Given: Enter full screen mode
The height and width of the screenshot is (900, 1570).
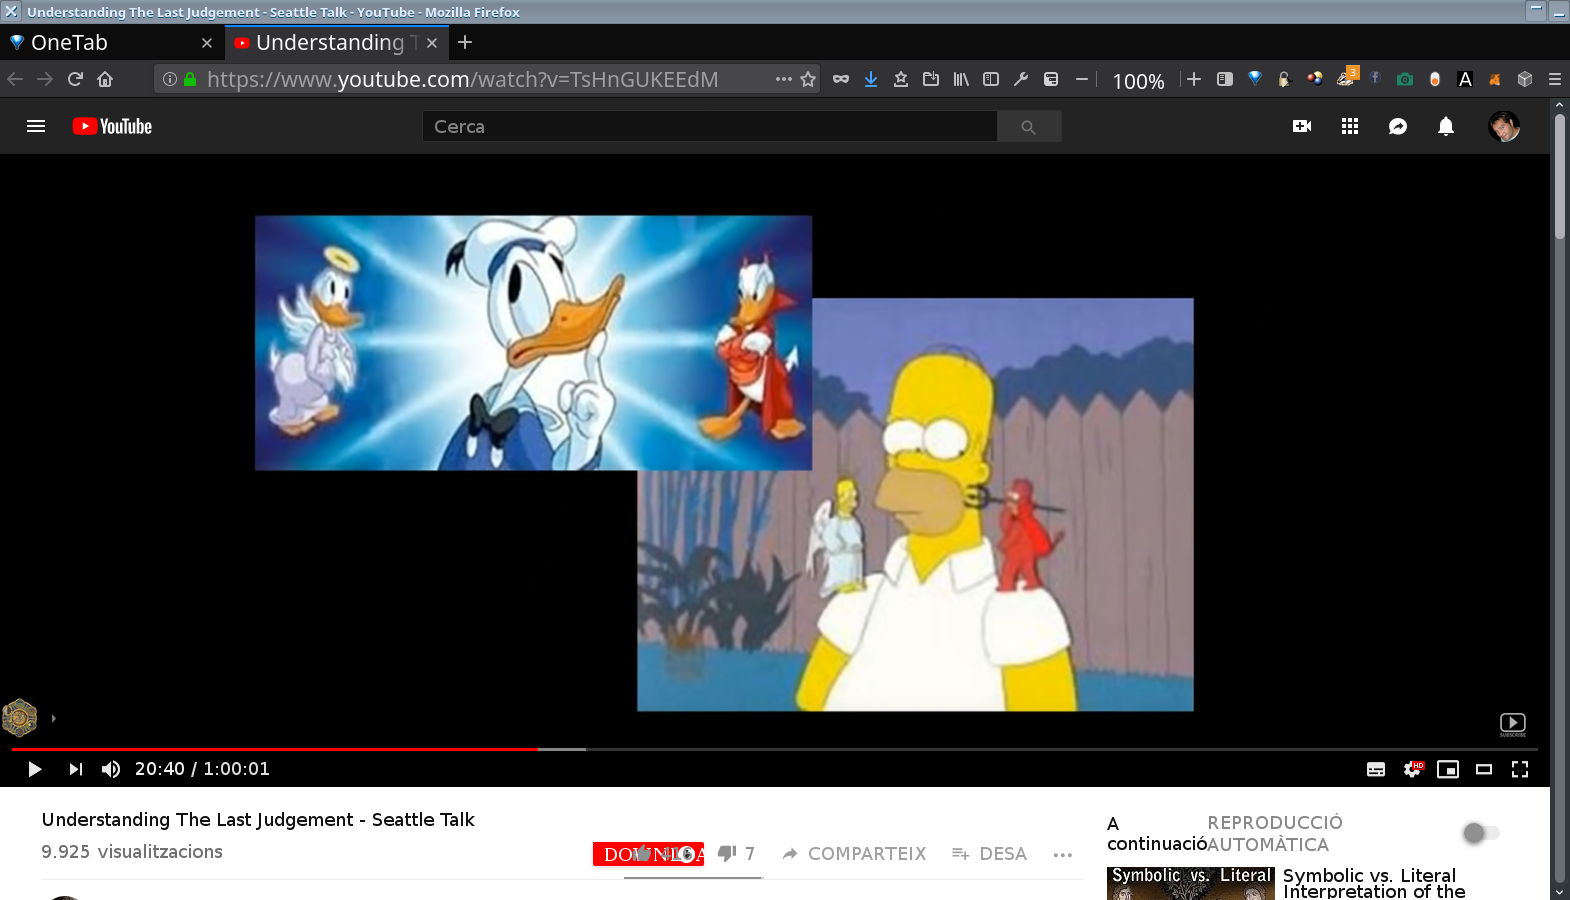Looking at the screenshot, I should [1520, 769].
